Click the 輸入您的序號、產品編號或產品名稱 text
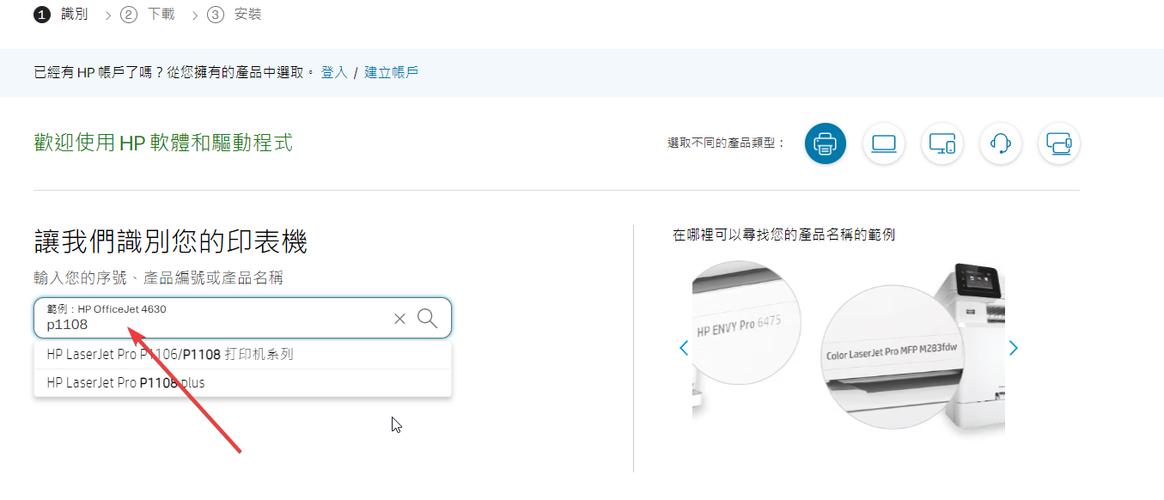The height and width of the screenshot is (500, 1164). (158, 278)
